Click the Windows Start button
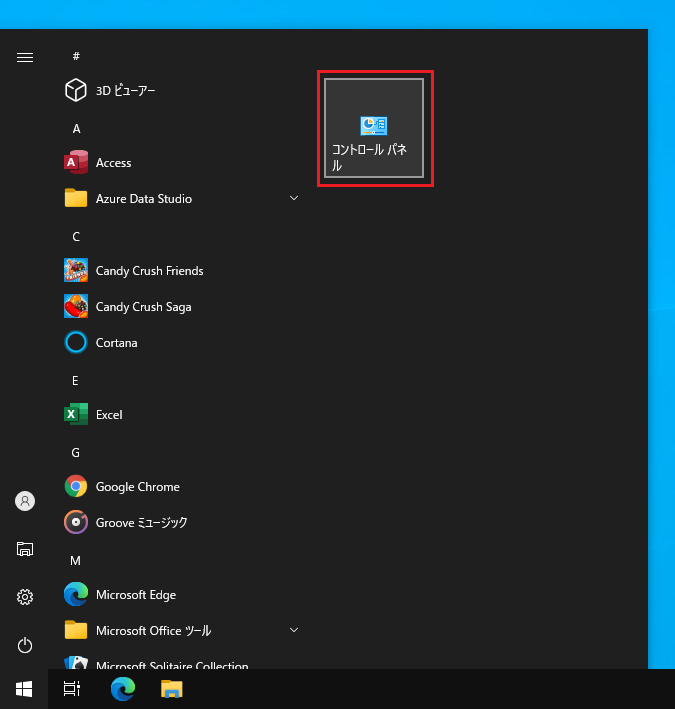Screen dimensions: 675x709 click(x=24, y=689)
